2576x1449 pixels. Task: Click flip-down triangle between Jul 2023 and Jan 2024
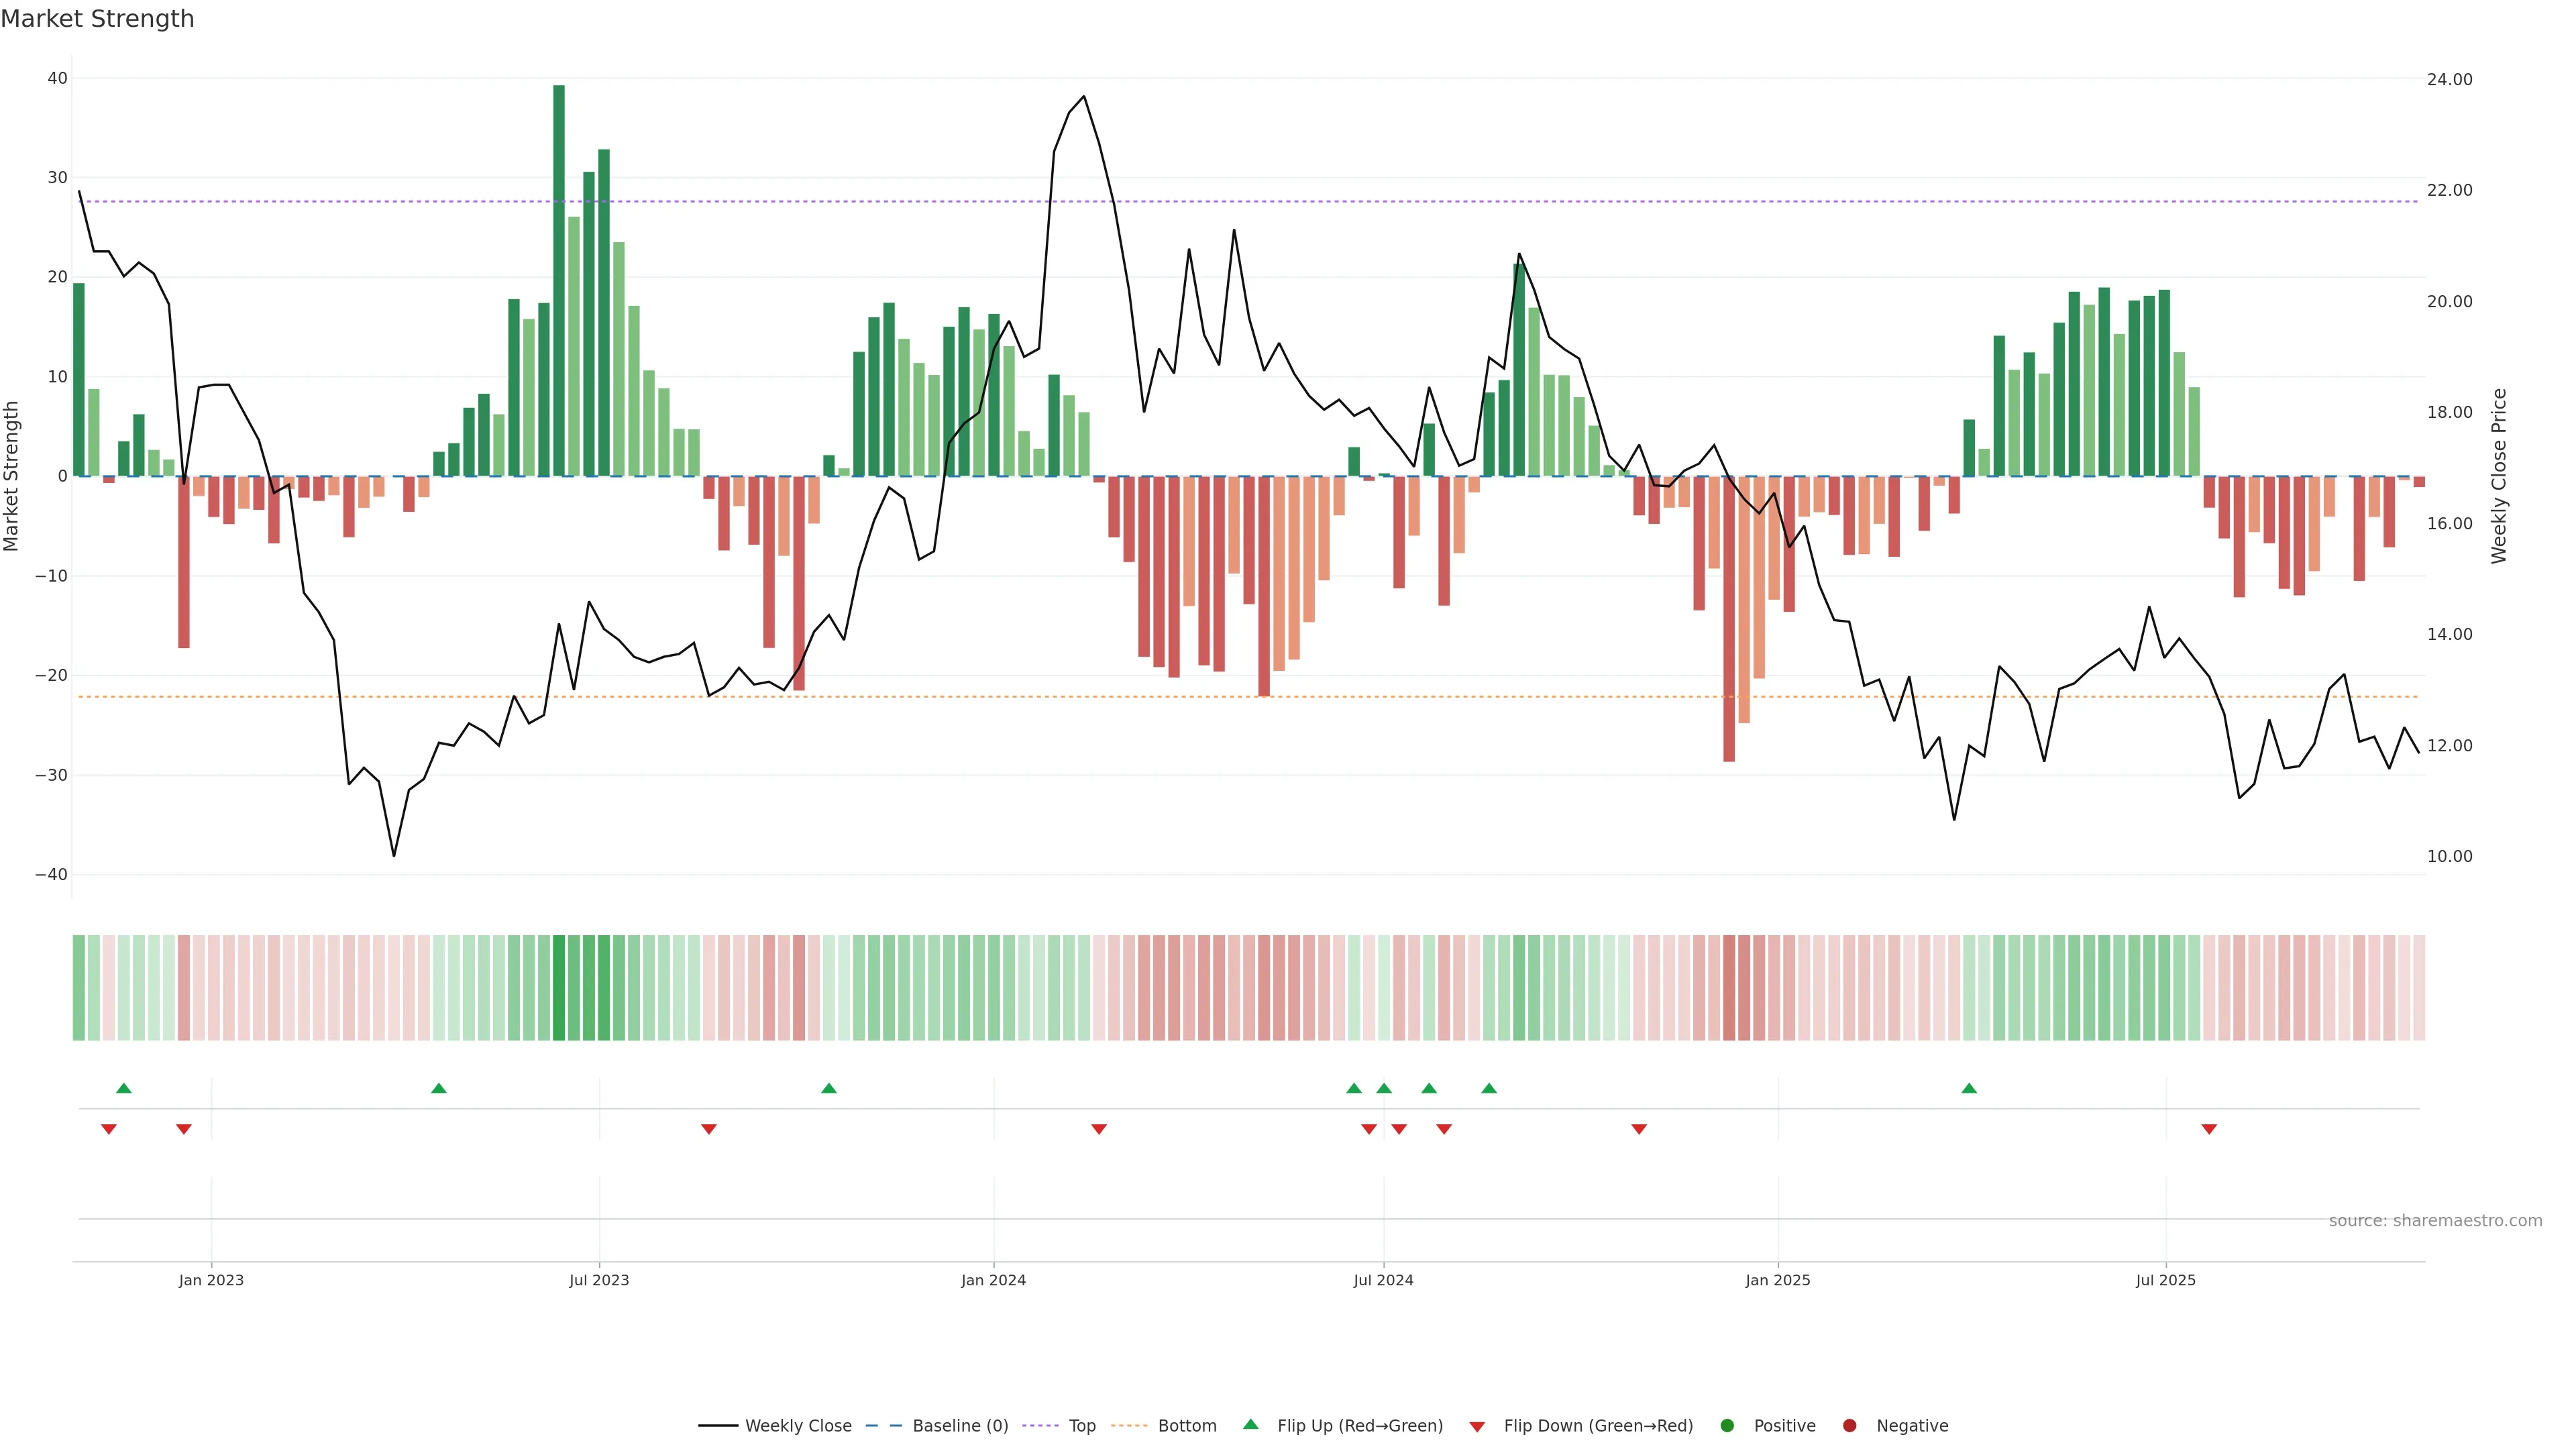click(x=709, y=1129)
